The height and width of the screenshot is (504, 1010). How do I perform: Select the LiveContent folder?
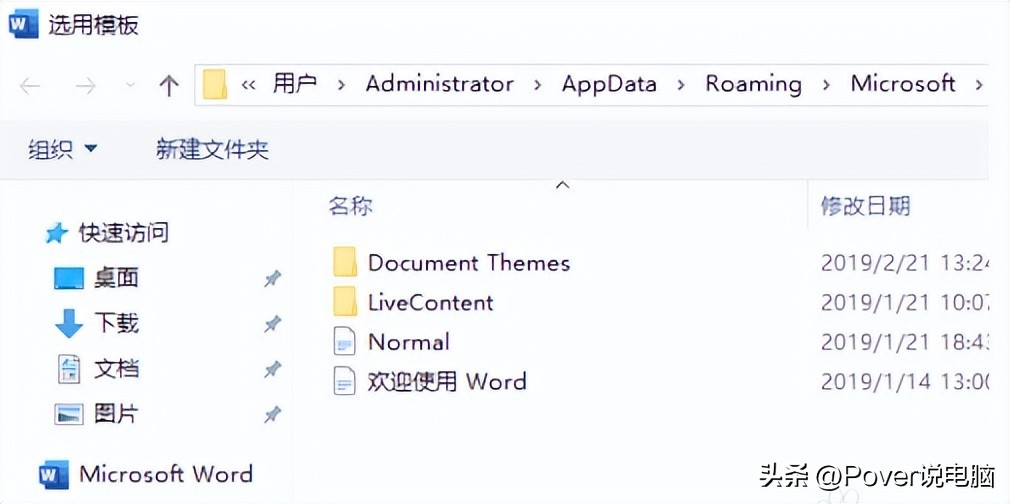431,302
